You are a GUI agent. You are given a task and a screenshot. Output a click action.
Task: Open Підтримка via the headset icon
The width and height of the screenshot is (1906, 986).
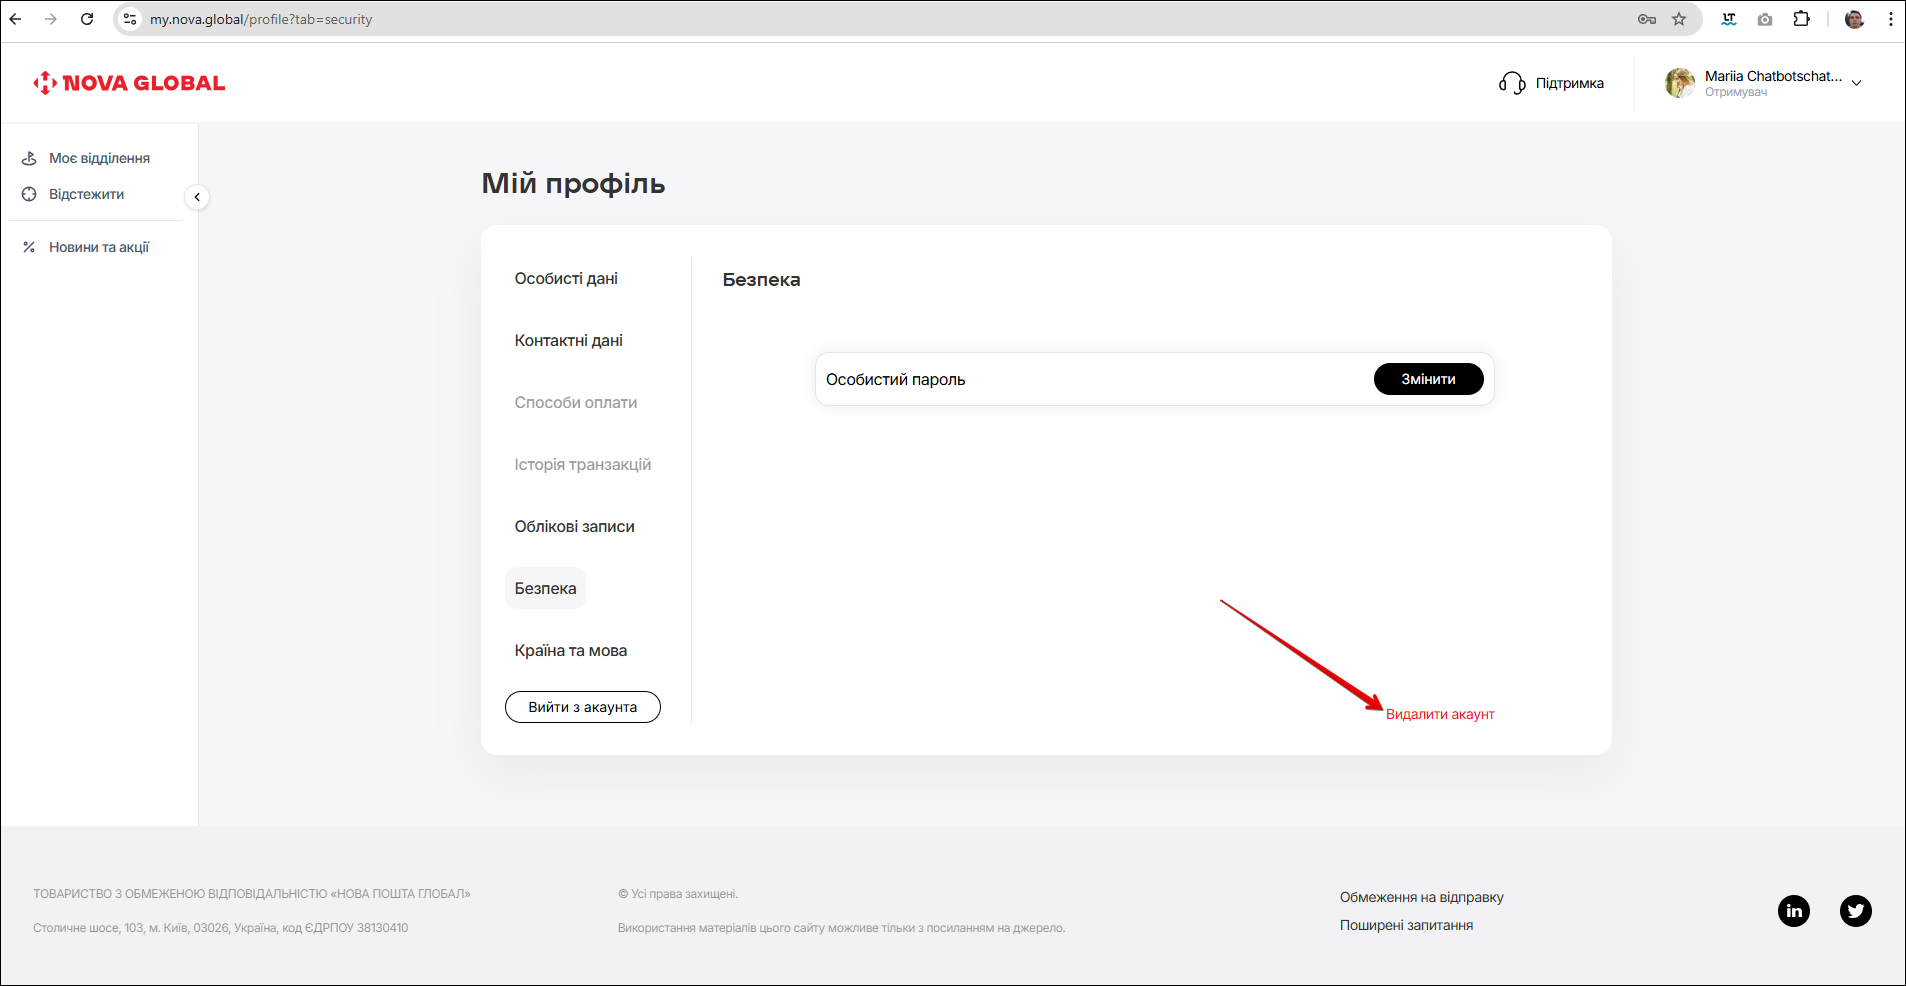[x=1512, y=83]
